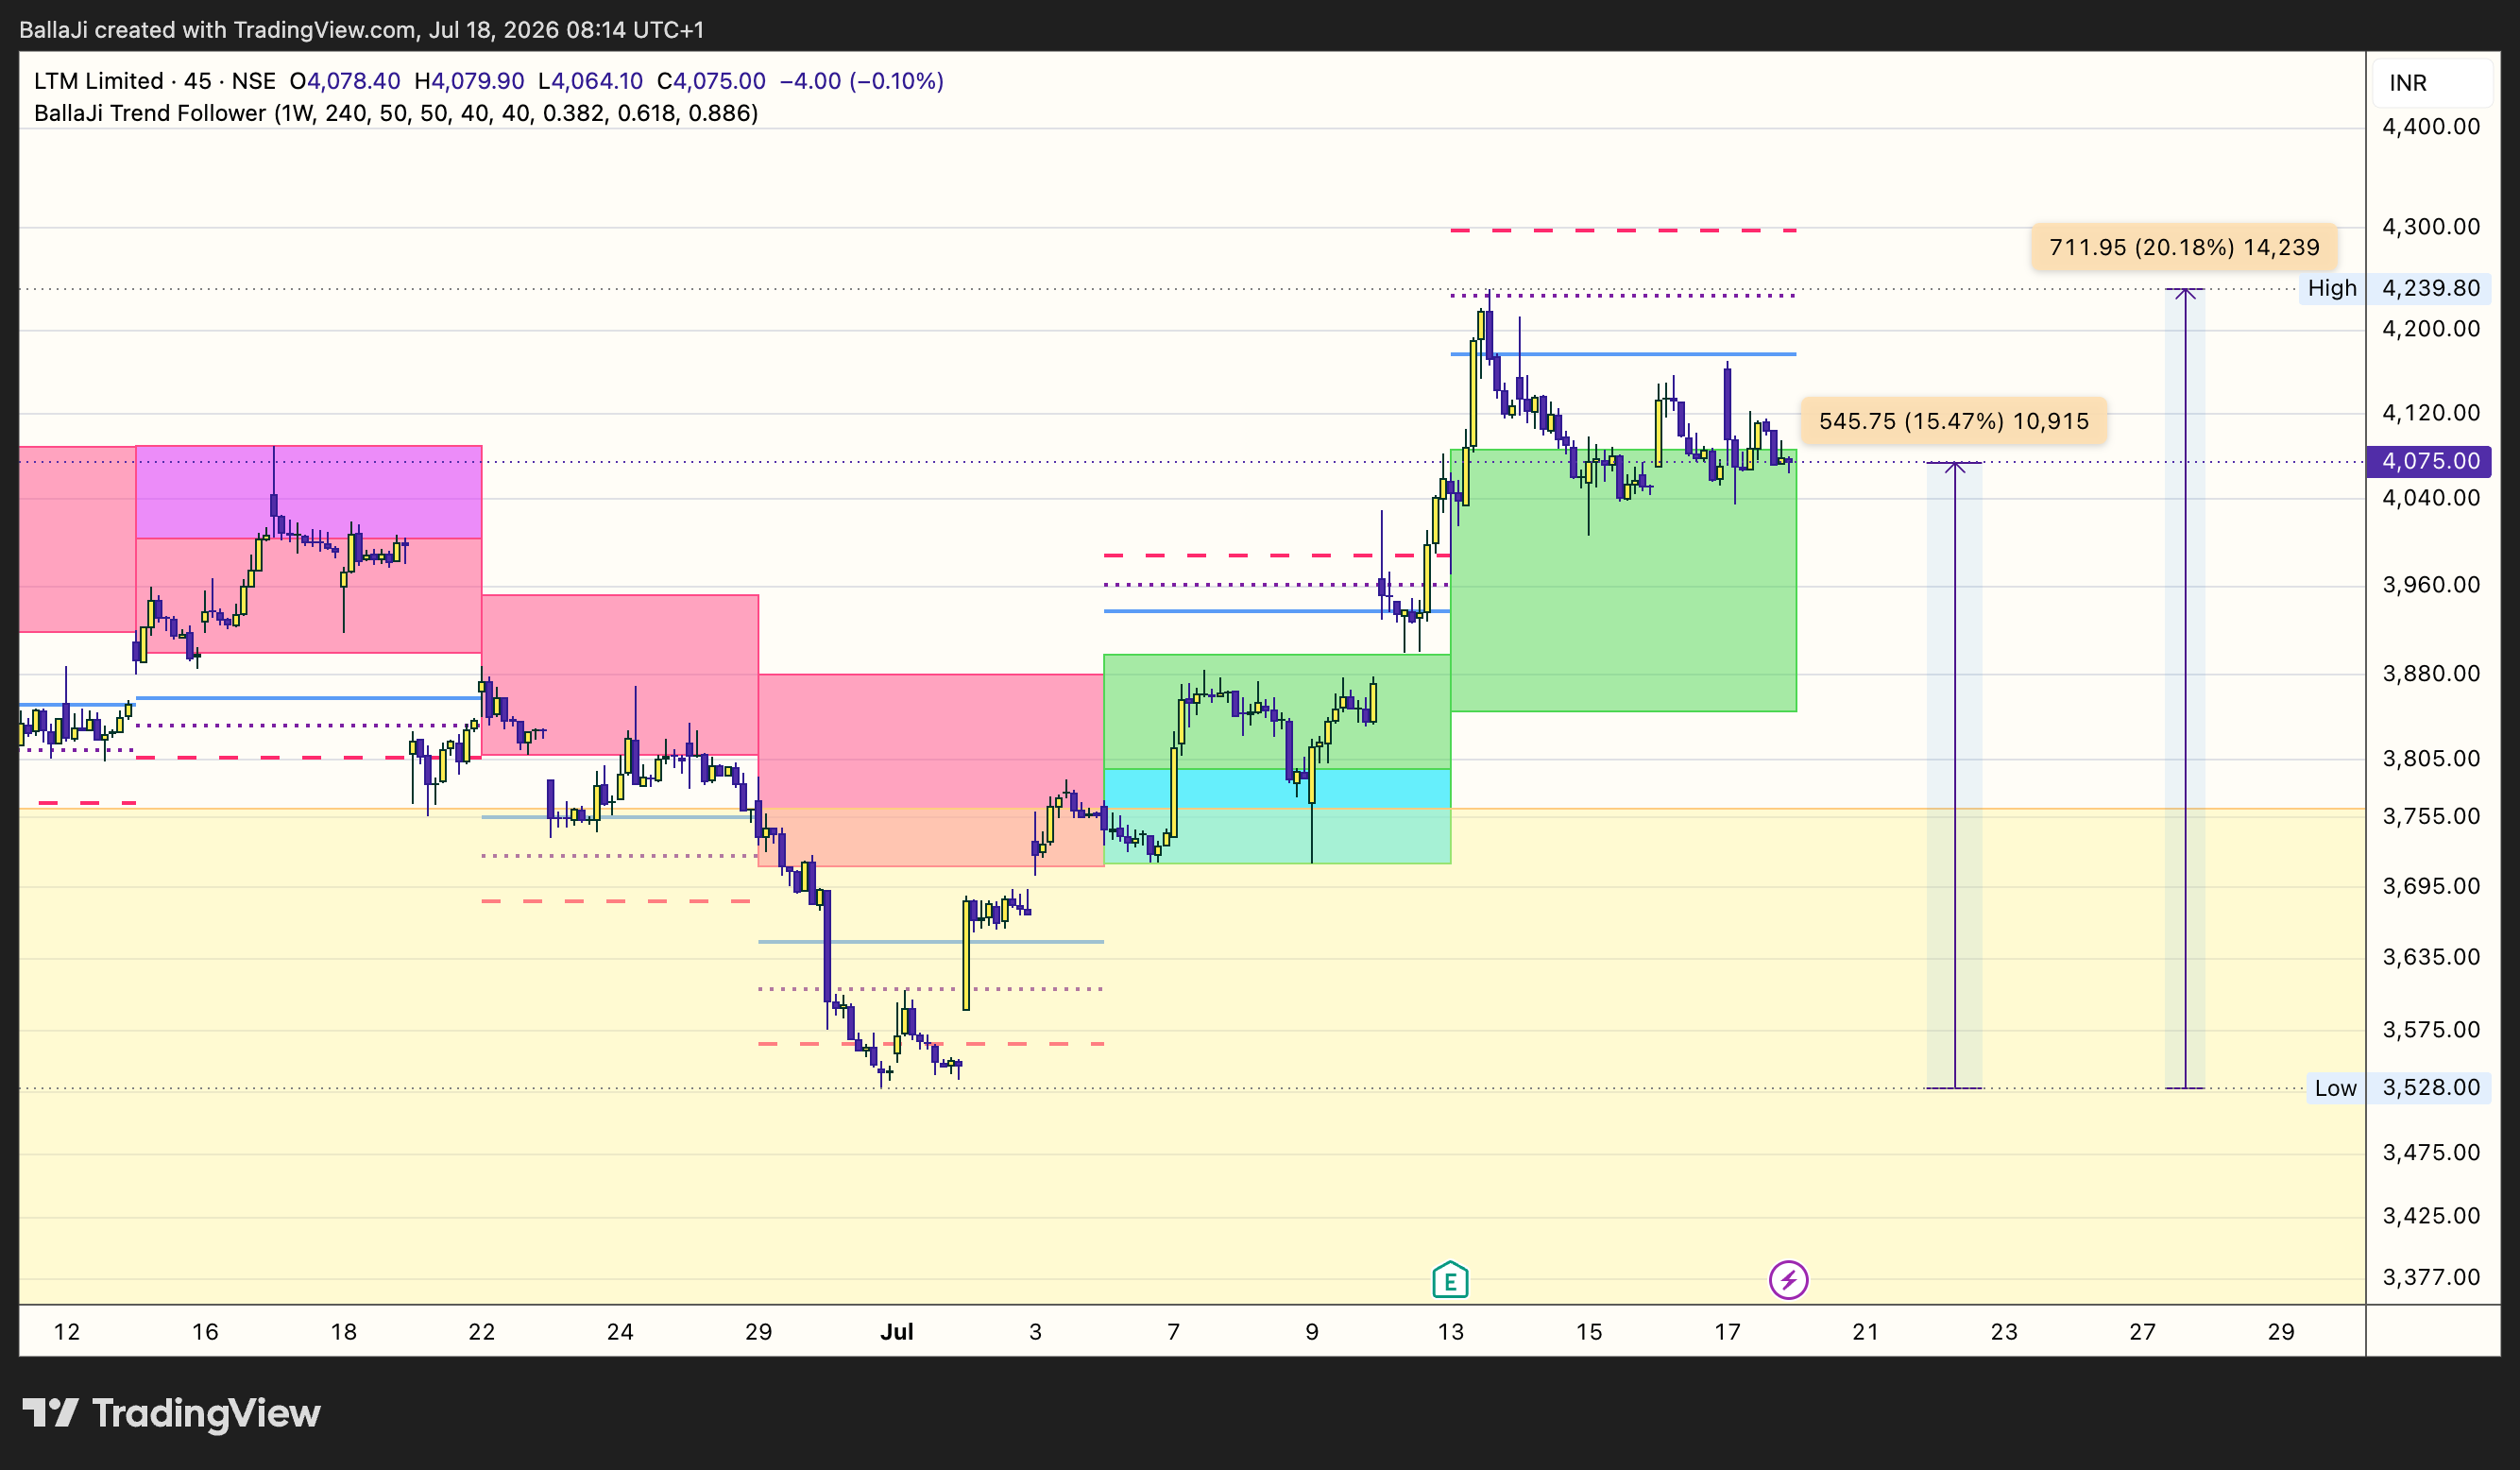Click the 4,120.00 price axis value
2520x1470 pixels.
click(2431, 413)
